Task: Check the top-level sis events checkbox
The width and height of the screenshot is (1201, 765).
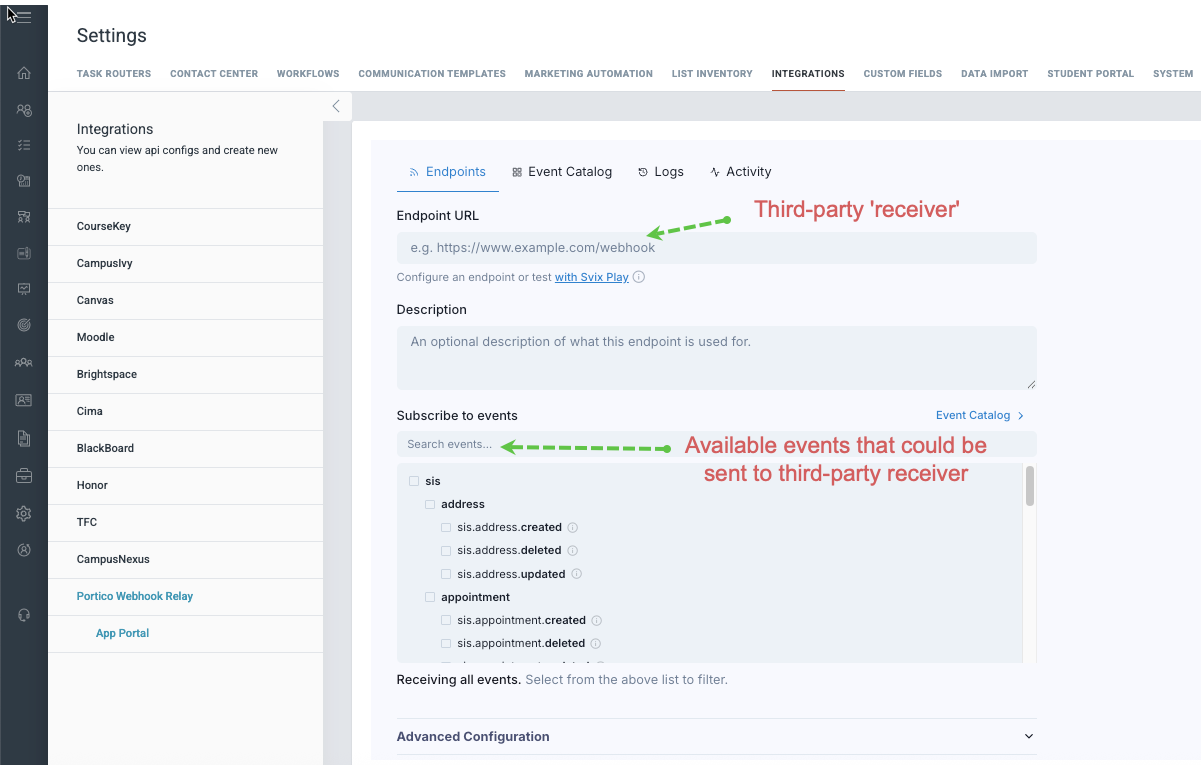Action: coord(414,481)
